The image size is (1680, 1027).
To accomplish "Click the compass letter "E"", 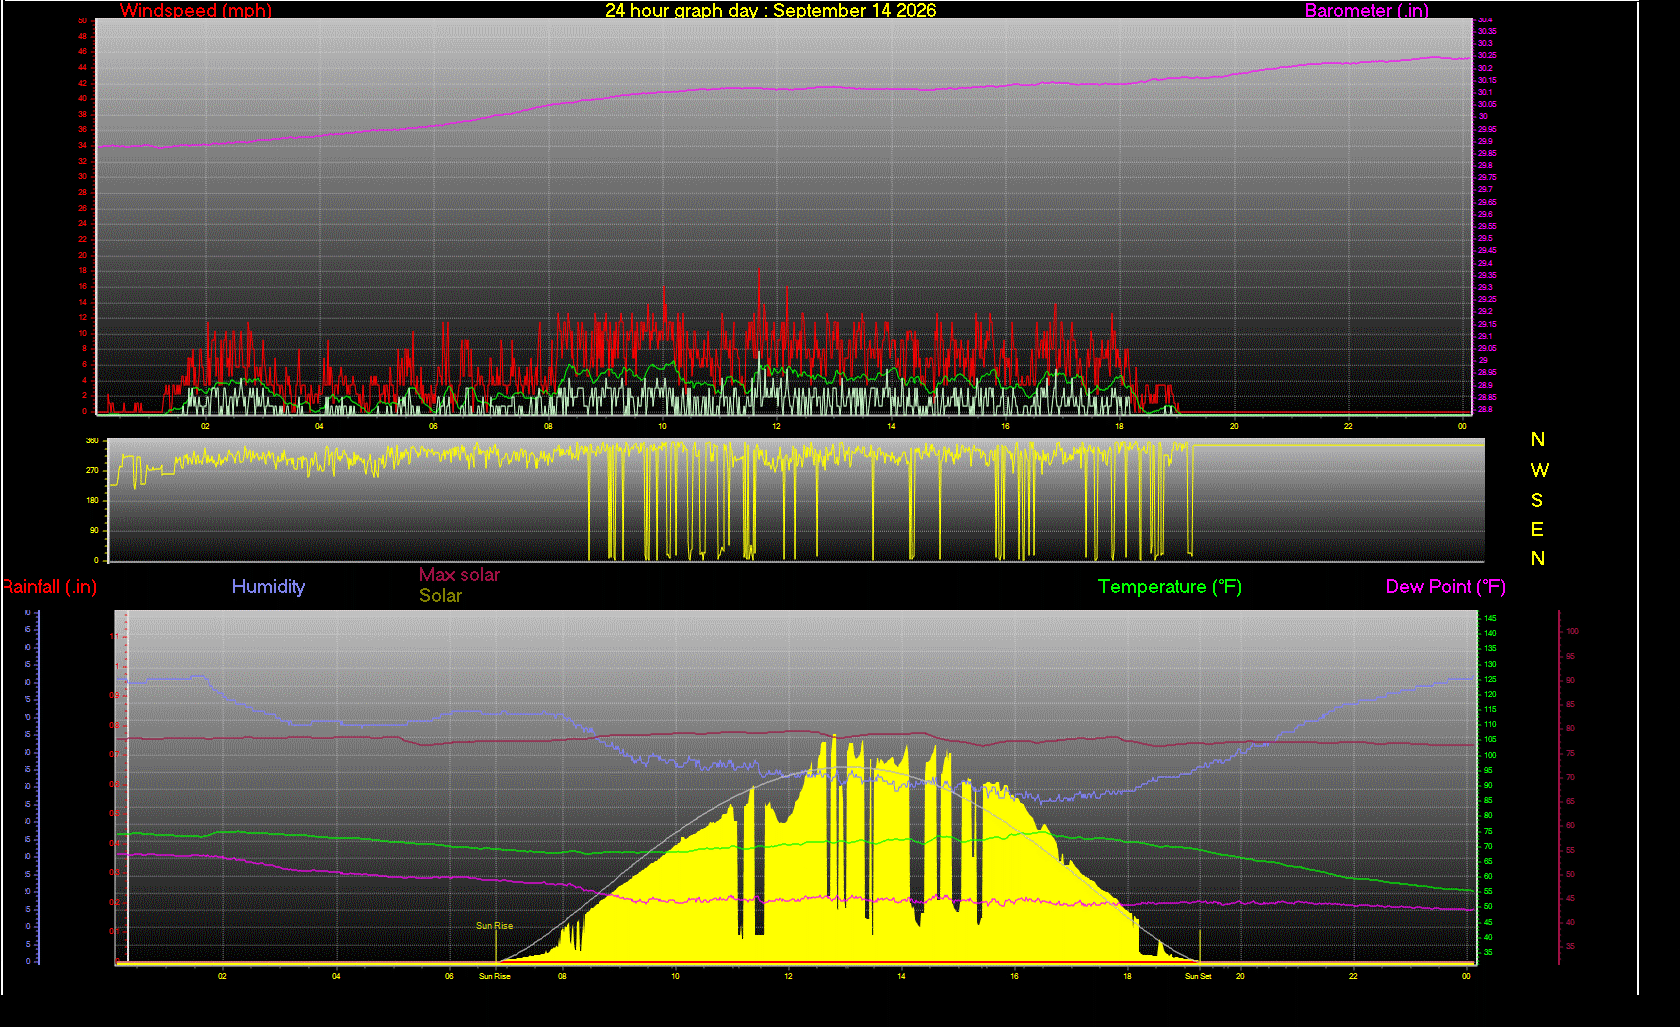I will 1537,529.
